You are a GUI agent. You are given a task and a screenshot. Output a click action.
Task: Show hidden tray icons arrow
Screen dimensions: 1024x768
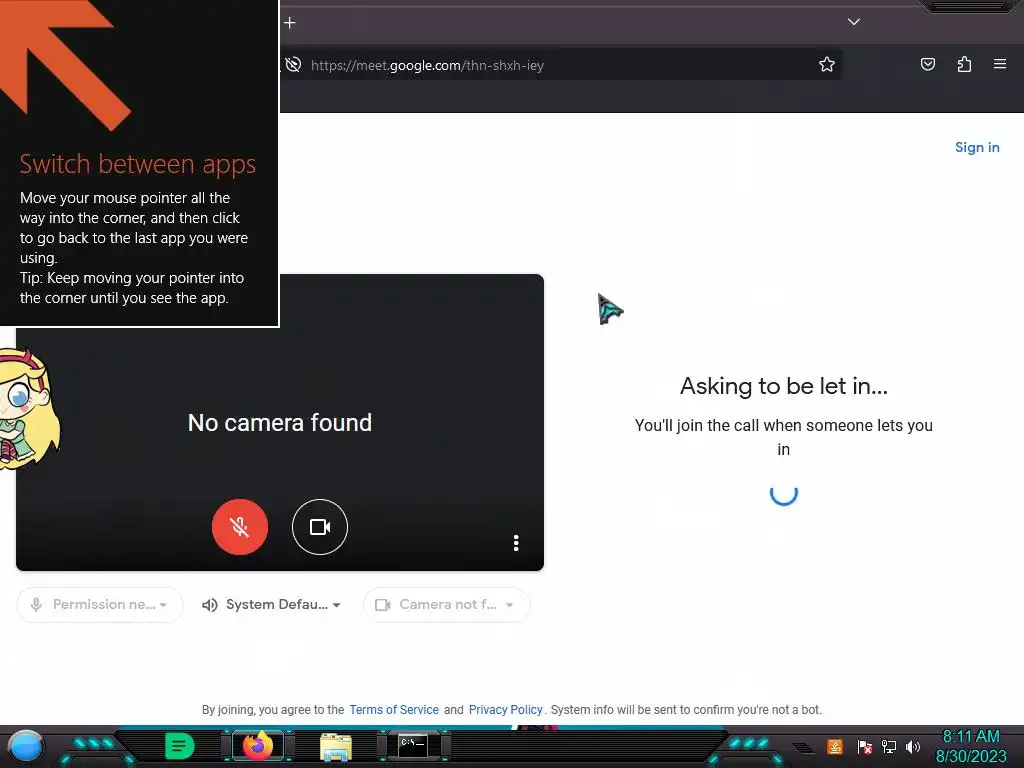point(803,748)
